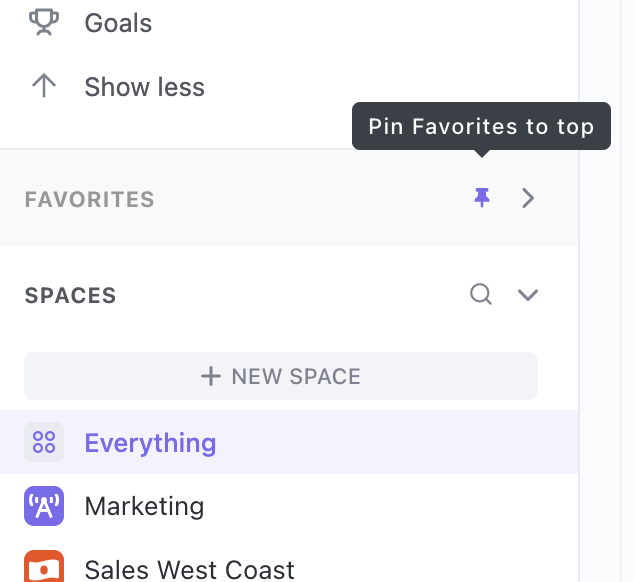This screenshot has width=634, height=582.
Task: Collapse the Spaces section chevron
Action: [x=527, y=295]
